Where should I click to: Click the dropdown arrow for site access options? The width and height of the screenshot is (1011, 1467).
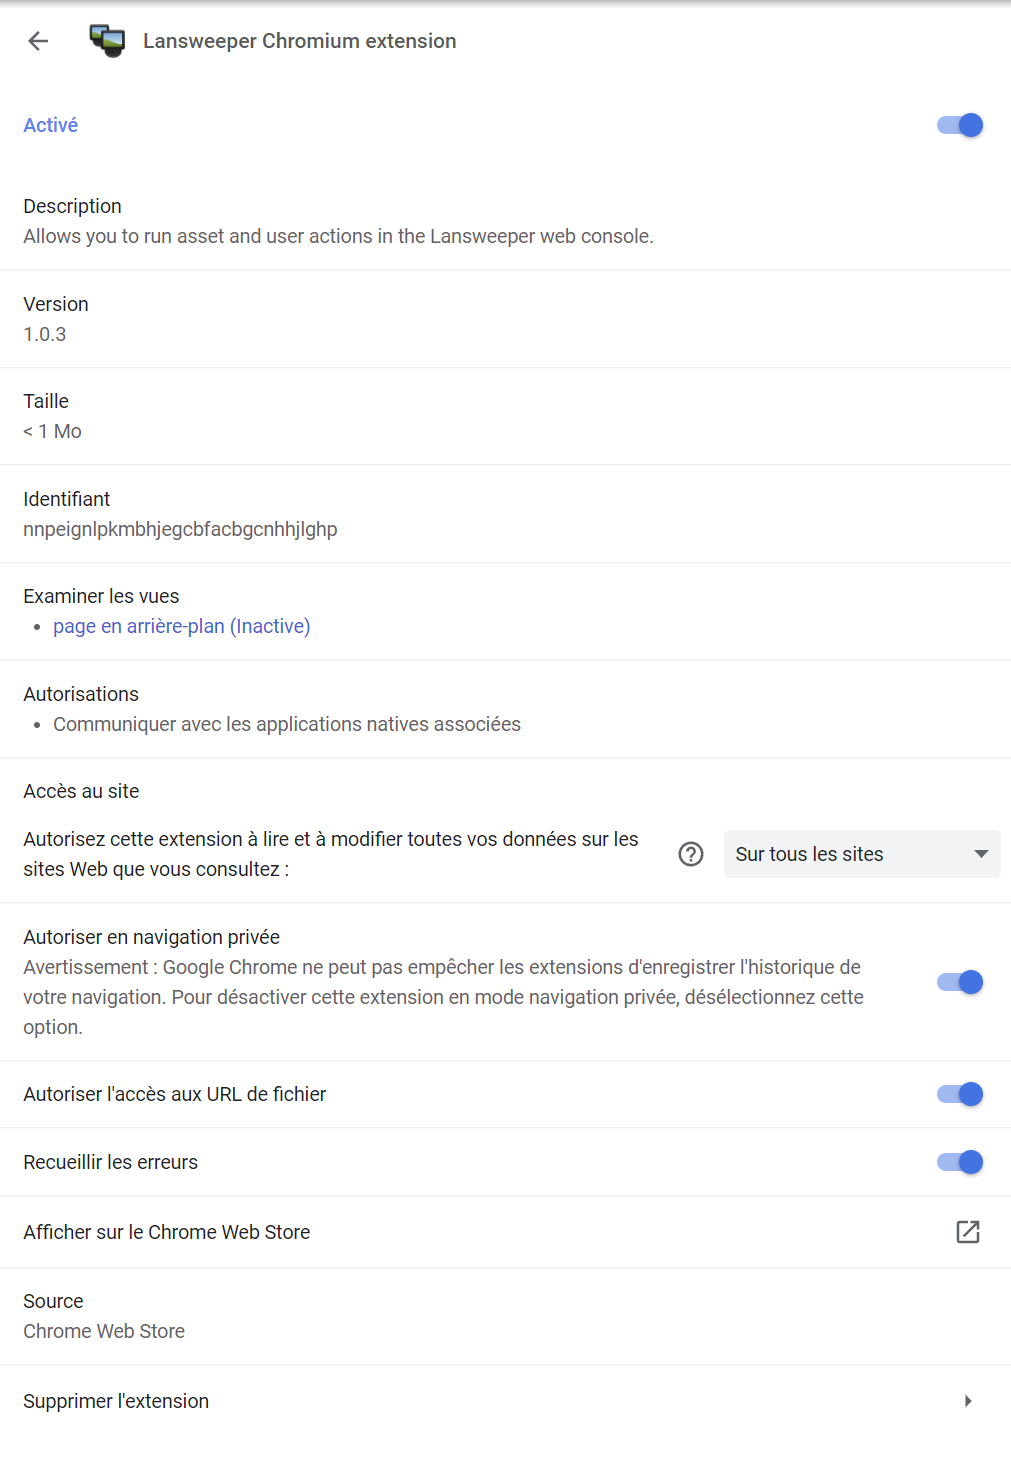[x=980, y=854]
